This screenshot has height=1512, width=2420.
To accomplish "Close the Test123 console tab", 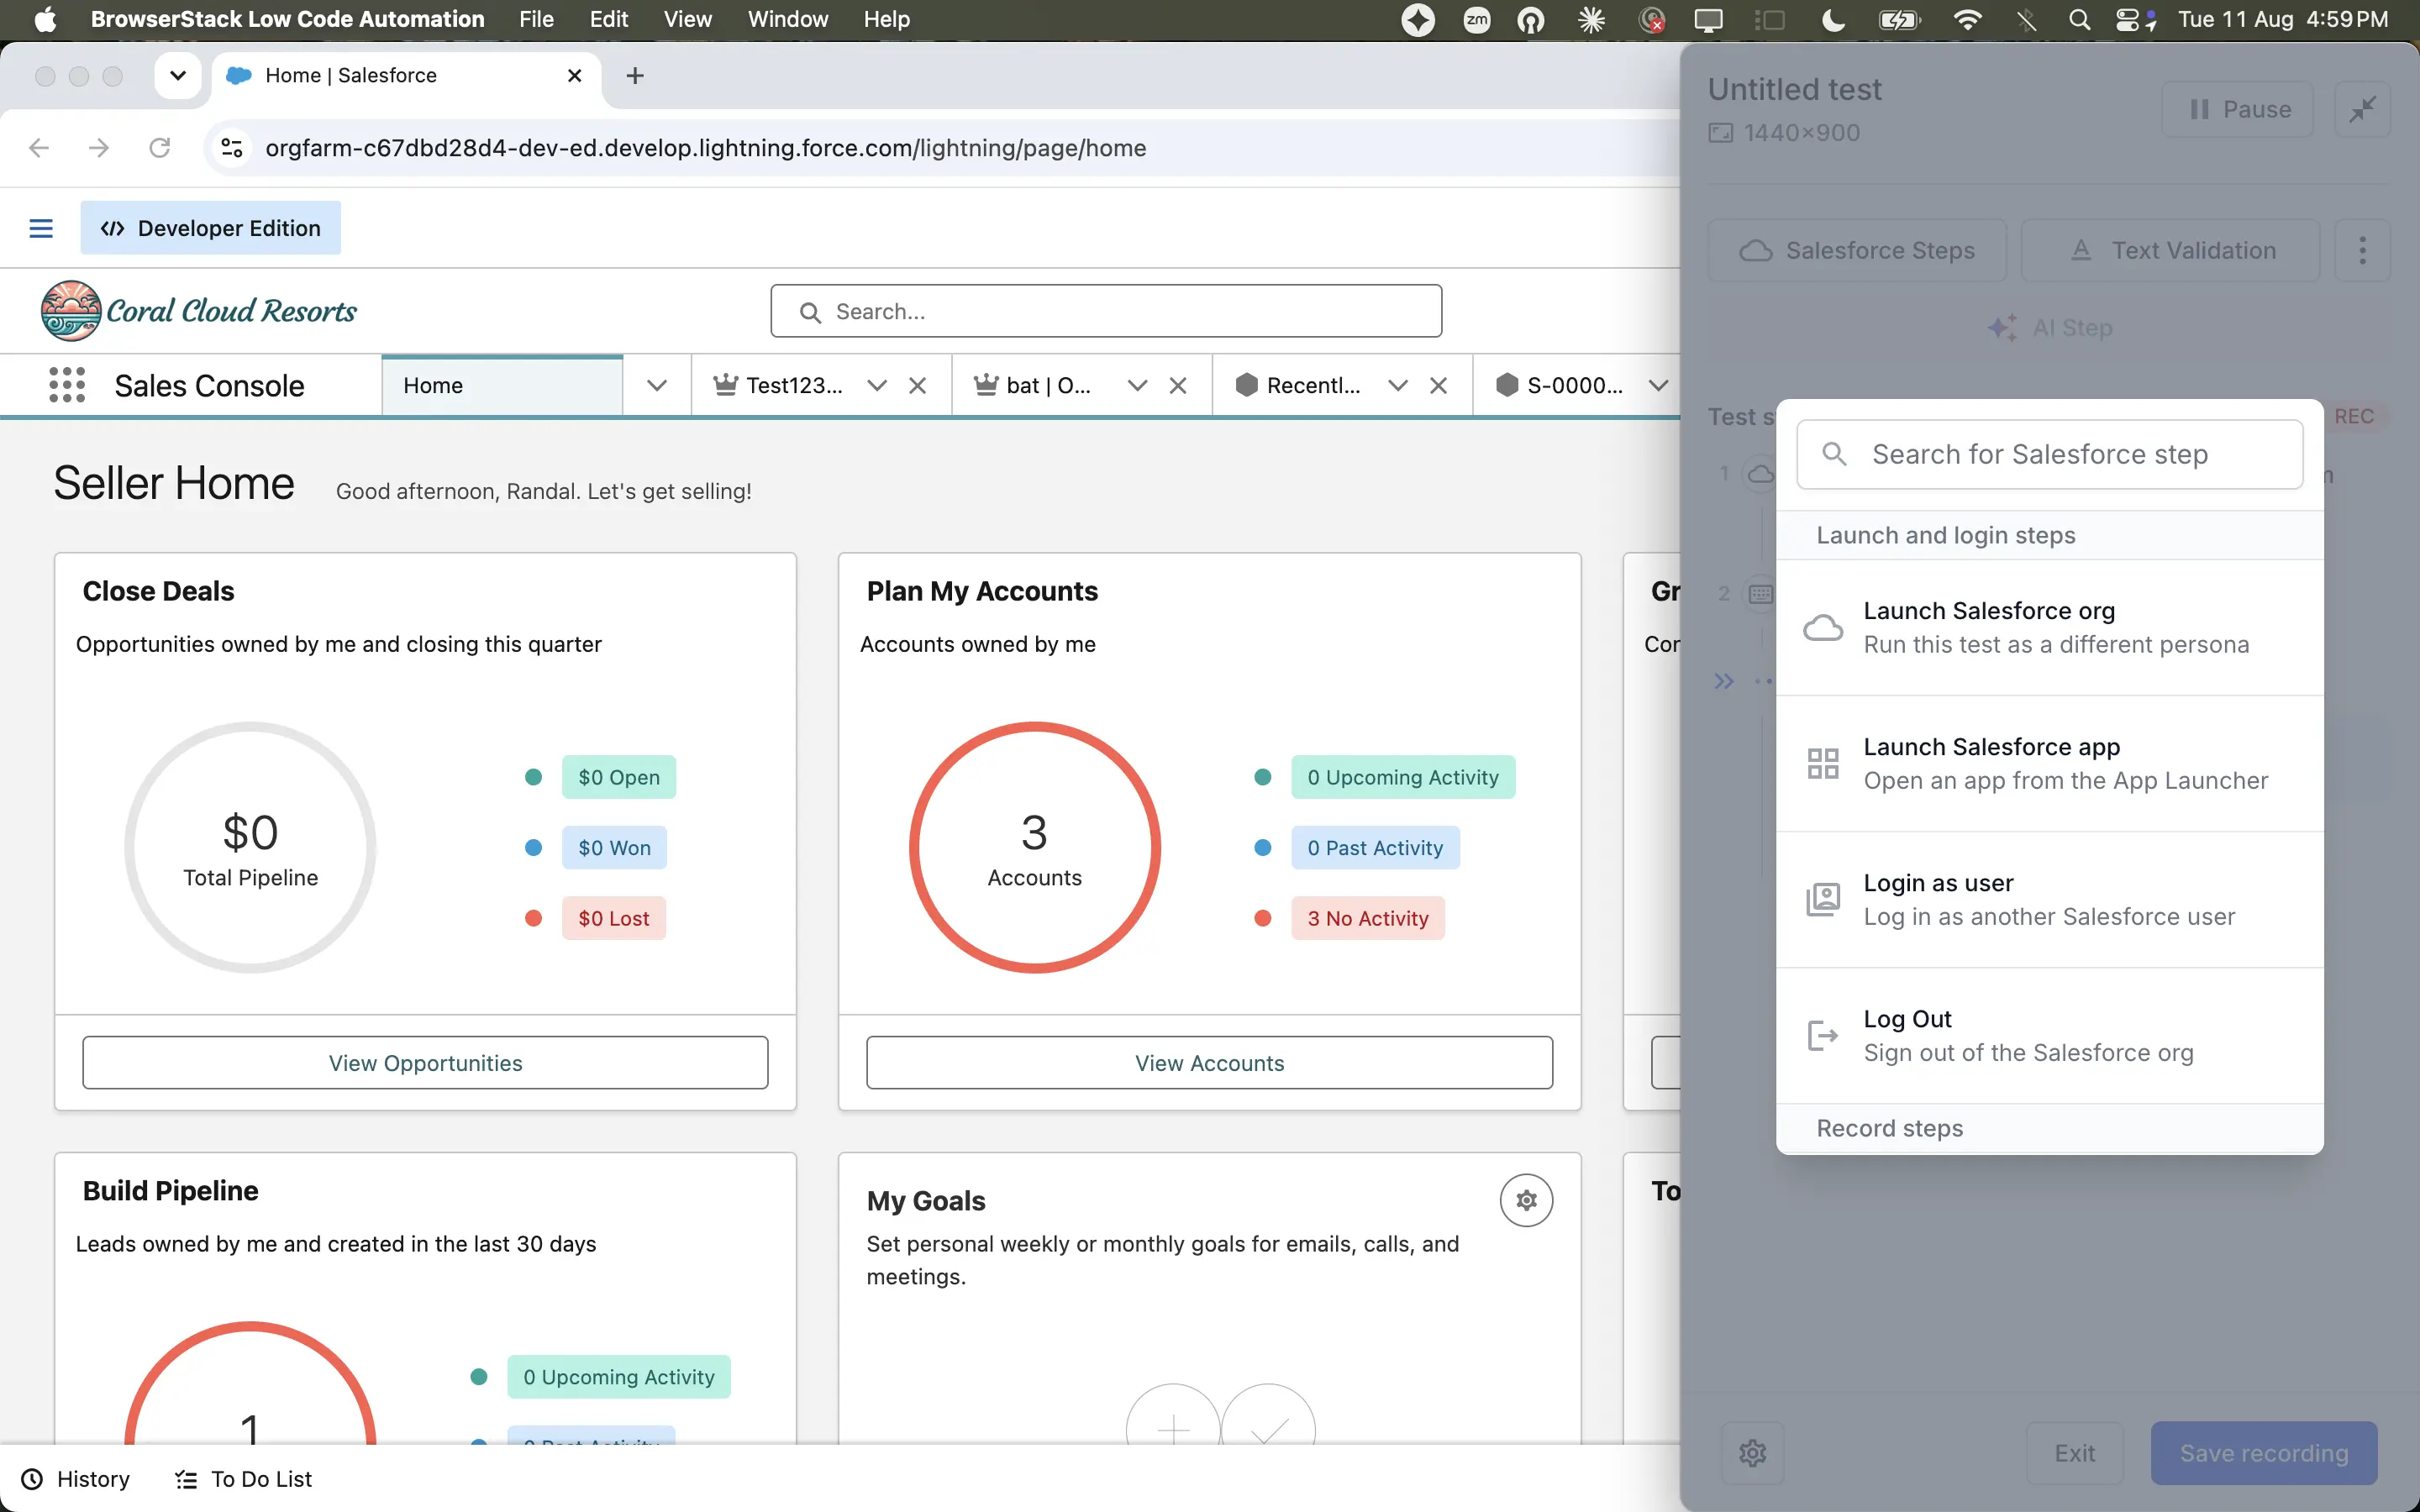I will [917, 386].
